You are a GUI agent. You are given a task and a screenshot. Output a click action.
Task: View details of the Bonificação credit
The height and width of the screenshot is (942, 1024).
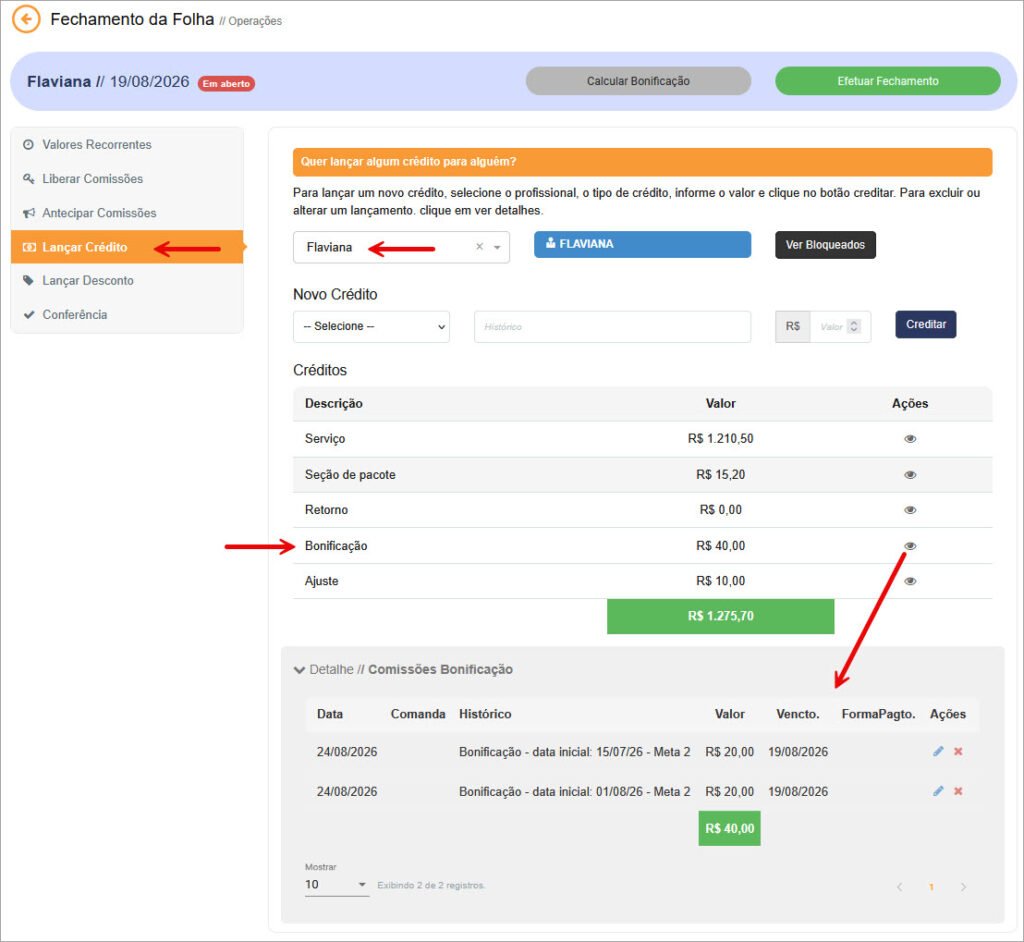[910, 545]
